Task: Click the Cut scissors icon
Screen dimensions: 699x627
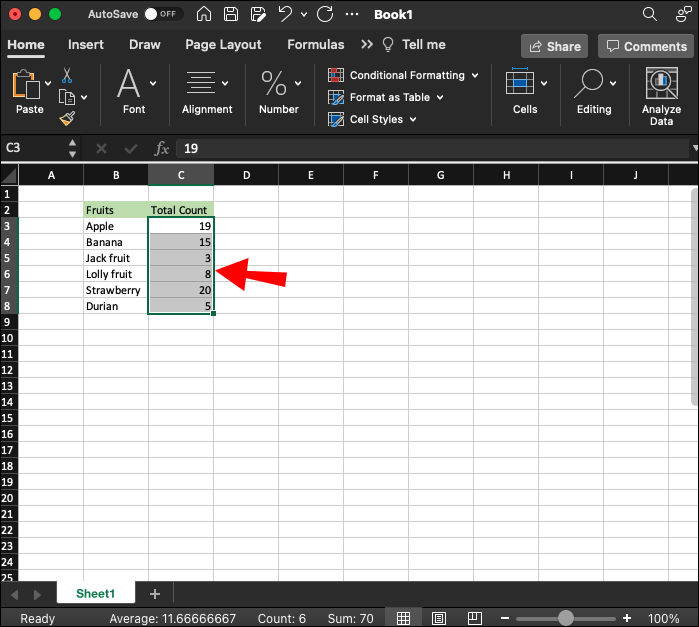Action: 67,75
